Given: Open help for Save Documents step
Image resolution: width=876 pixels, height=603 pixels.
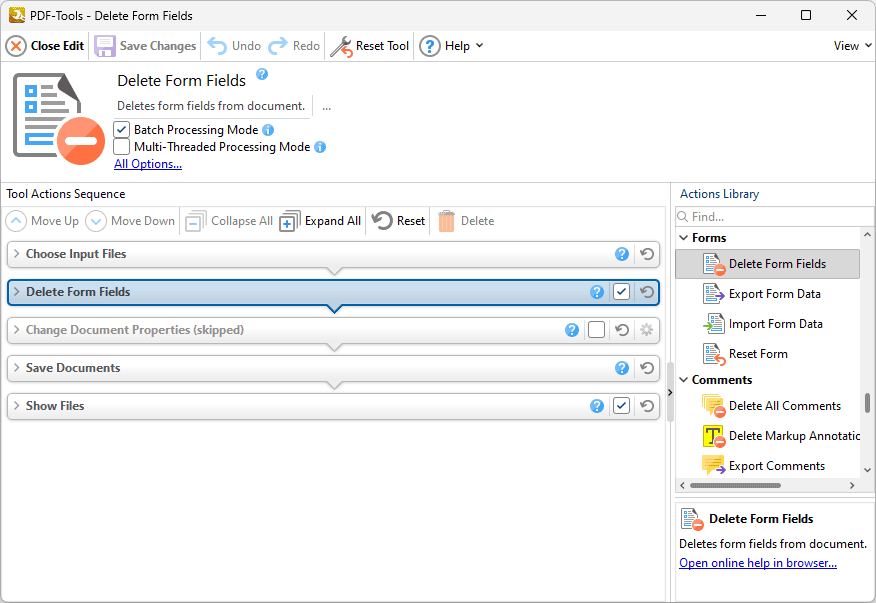Looking at the screenshot, I should [x=622, y=368].
